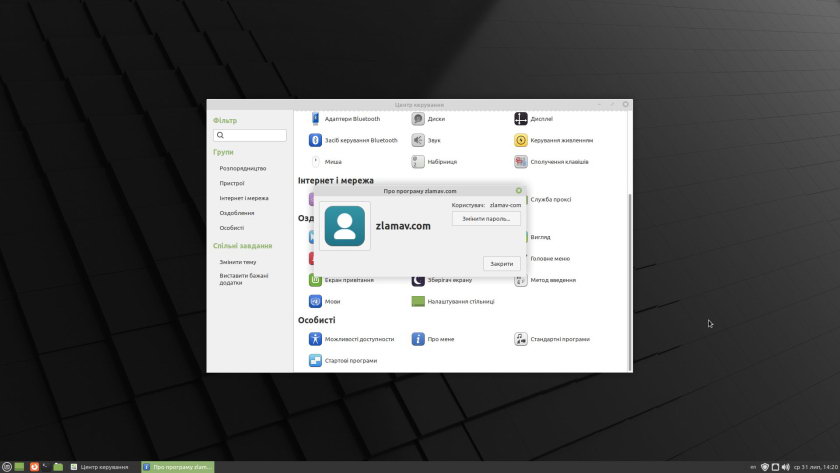This screenshot has width=840, height=473.
Task: Open Сполучення клавіш shortcuts icon
Action: pyautogui.click(x=521, y=161)
